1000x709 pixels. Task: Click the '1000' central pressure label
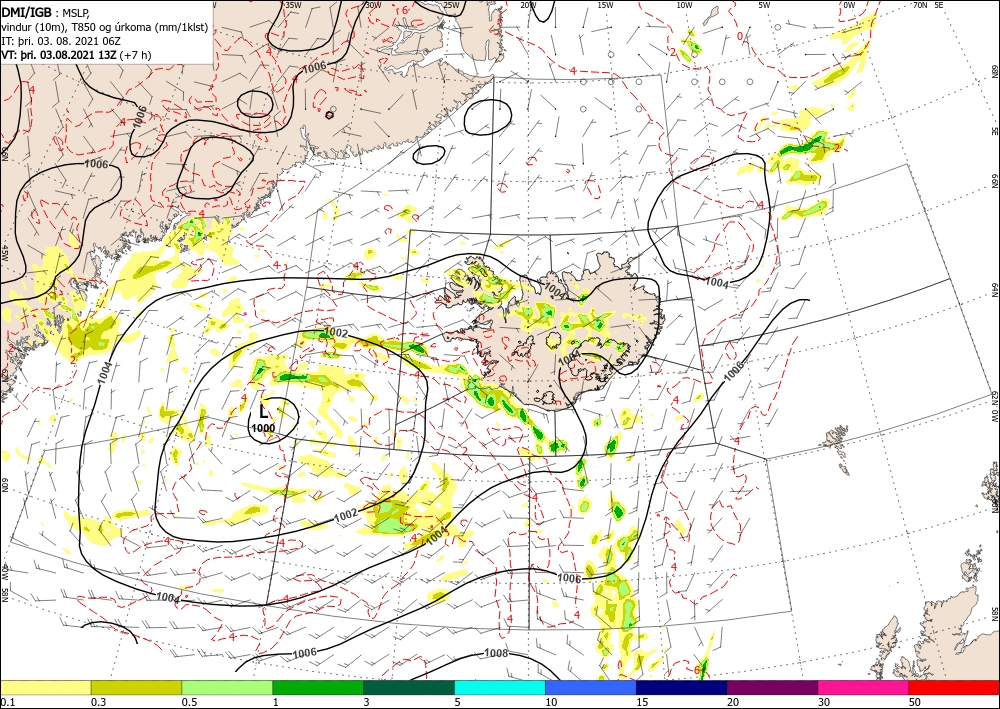pos(263,428)
